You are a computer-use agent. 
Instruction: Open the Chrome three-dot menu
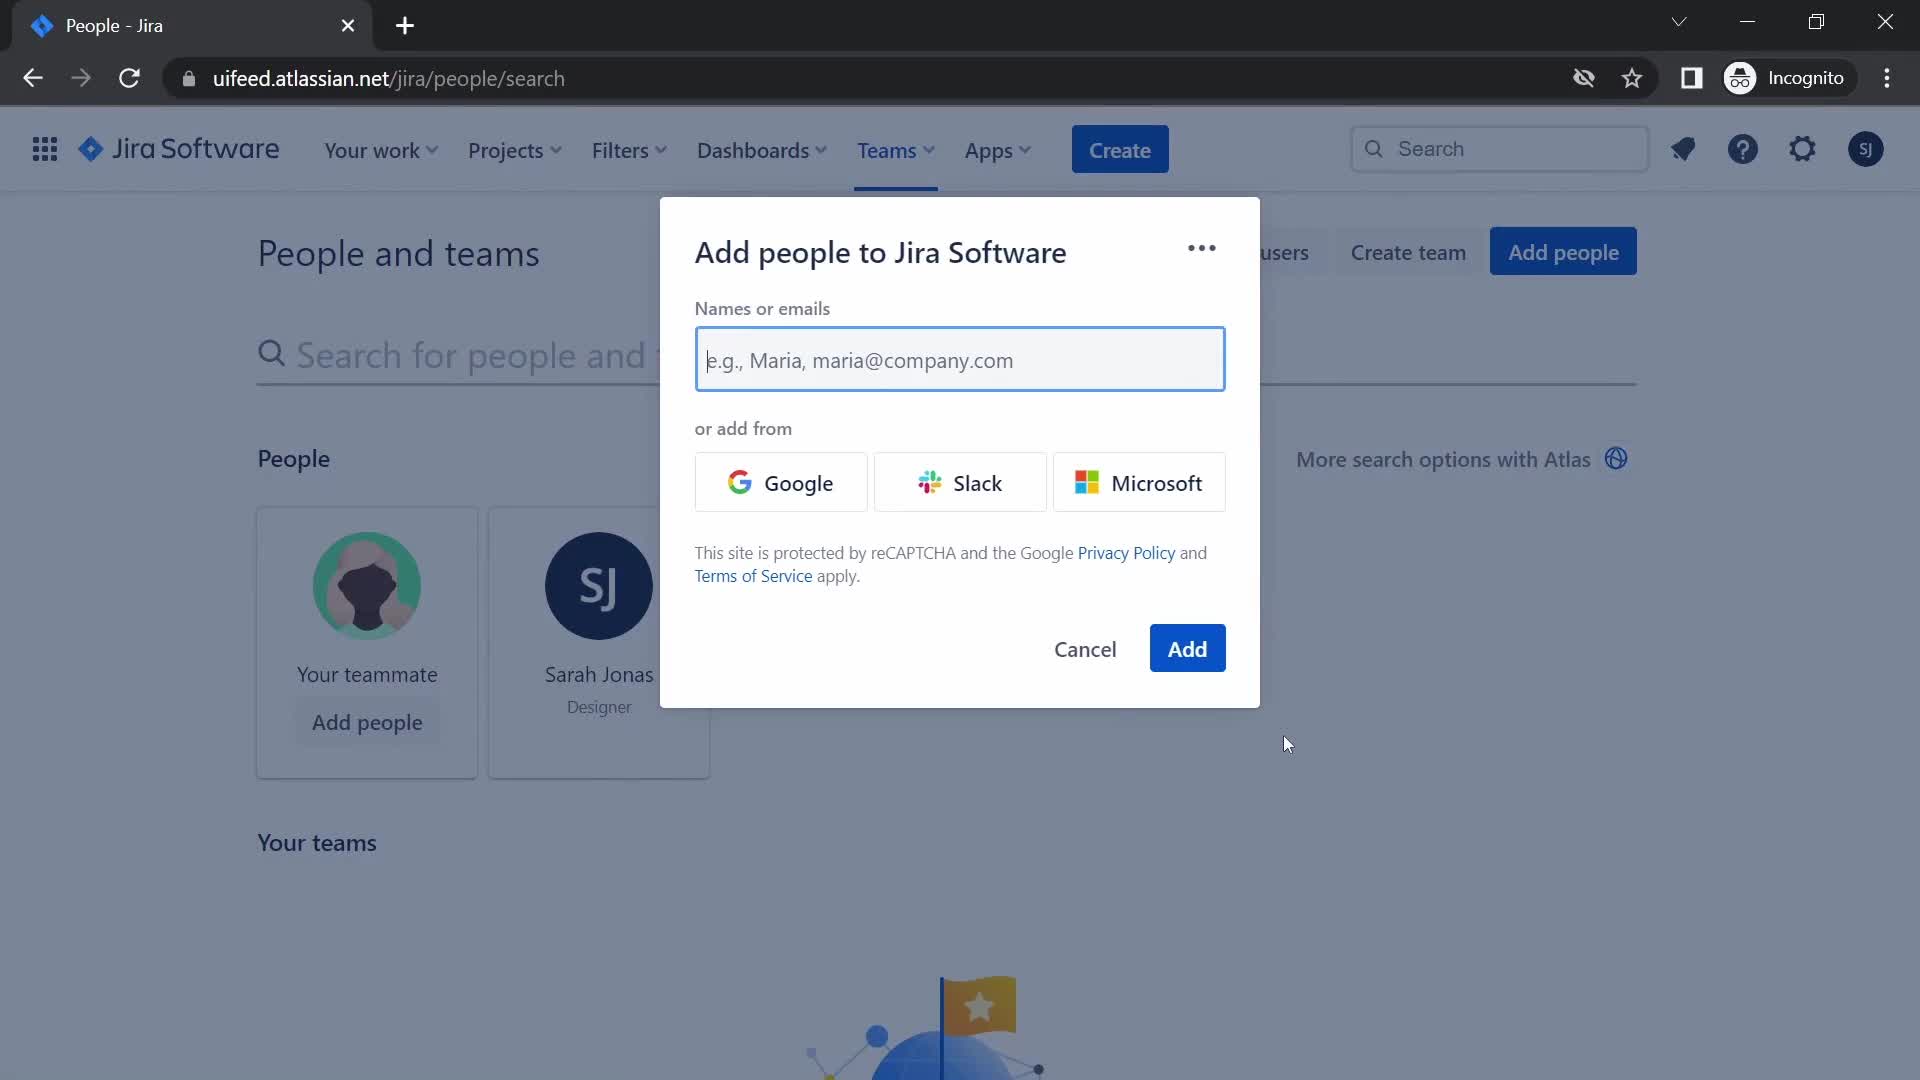[1887, 78]
